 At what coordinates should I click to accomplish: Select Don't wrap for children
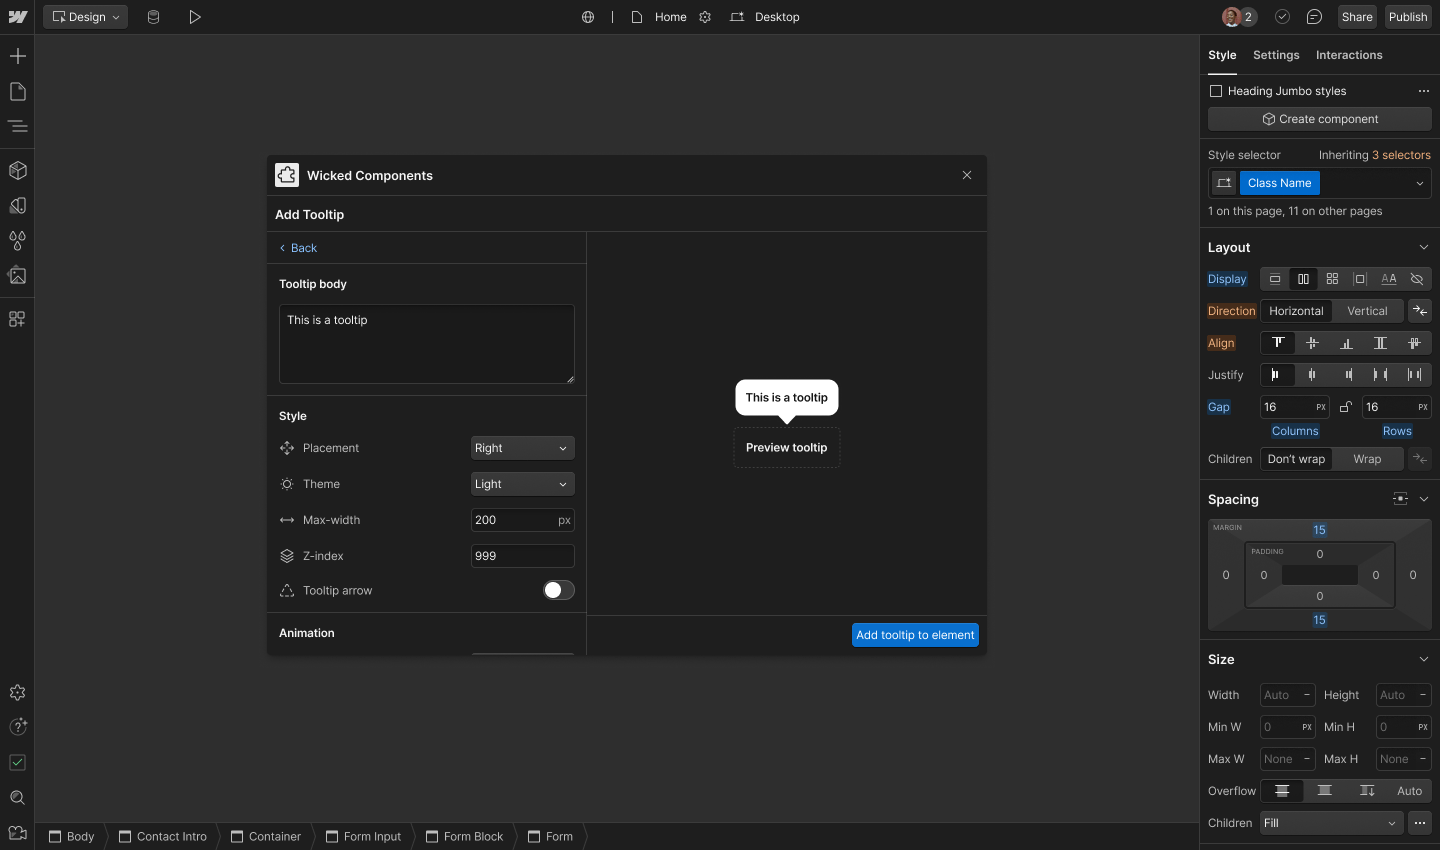coord(1296,459)
